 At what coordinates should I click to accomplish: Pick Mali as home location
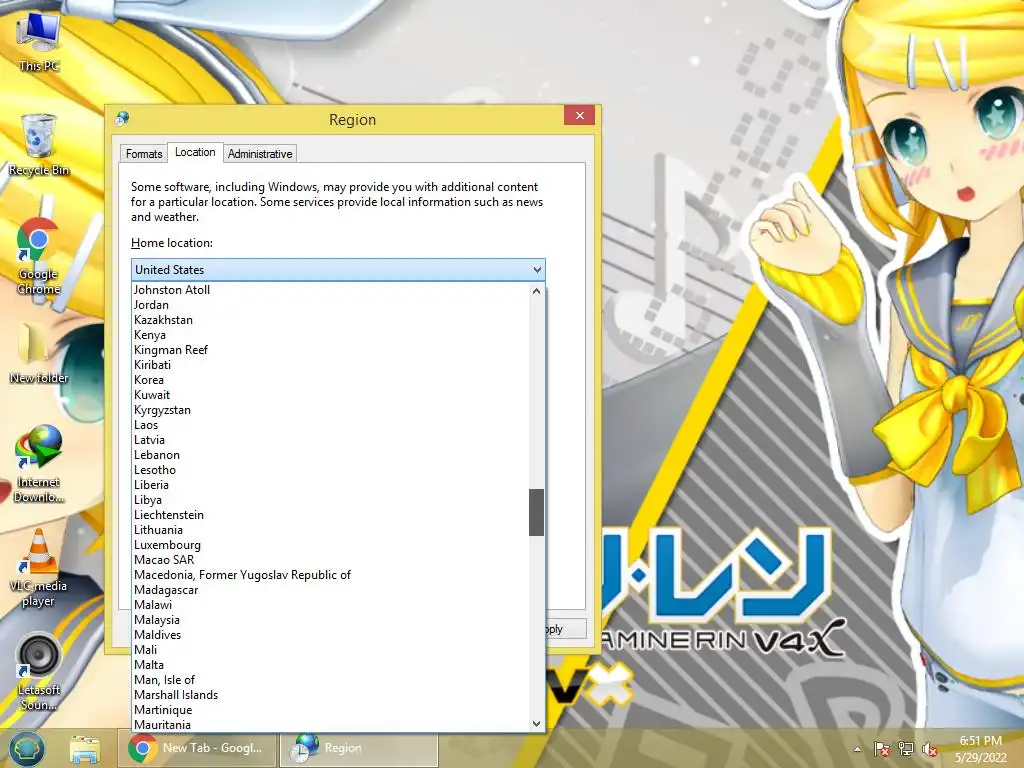[330, 650]
